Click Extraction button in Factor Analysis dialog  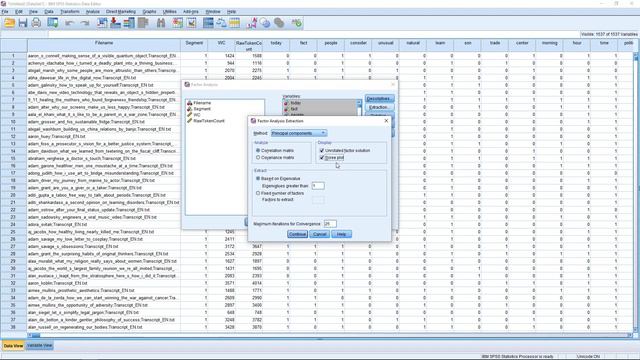(x=379, y=107)
